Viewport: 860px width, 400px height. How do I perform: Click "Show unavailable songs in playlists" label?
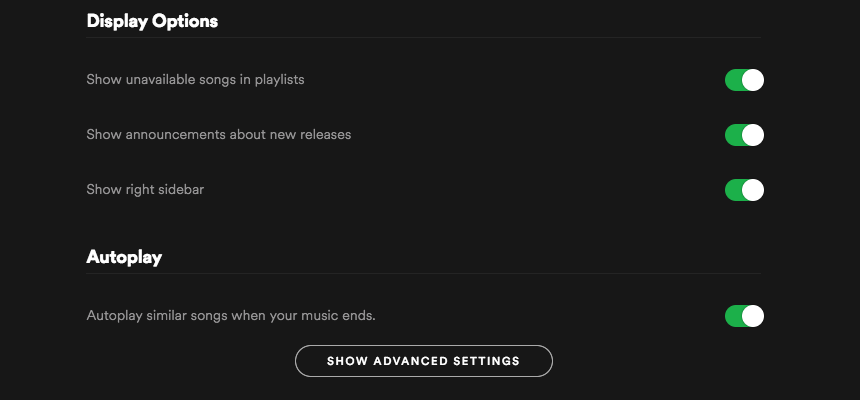[195, 79]
